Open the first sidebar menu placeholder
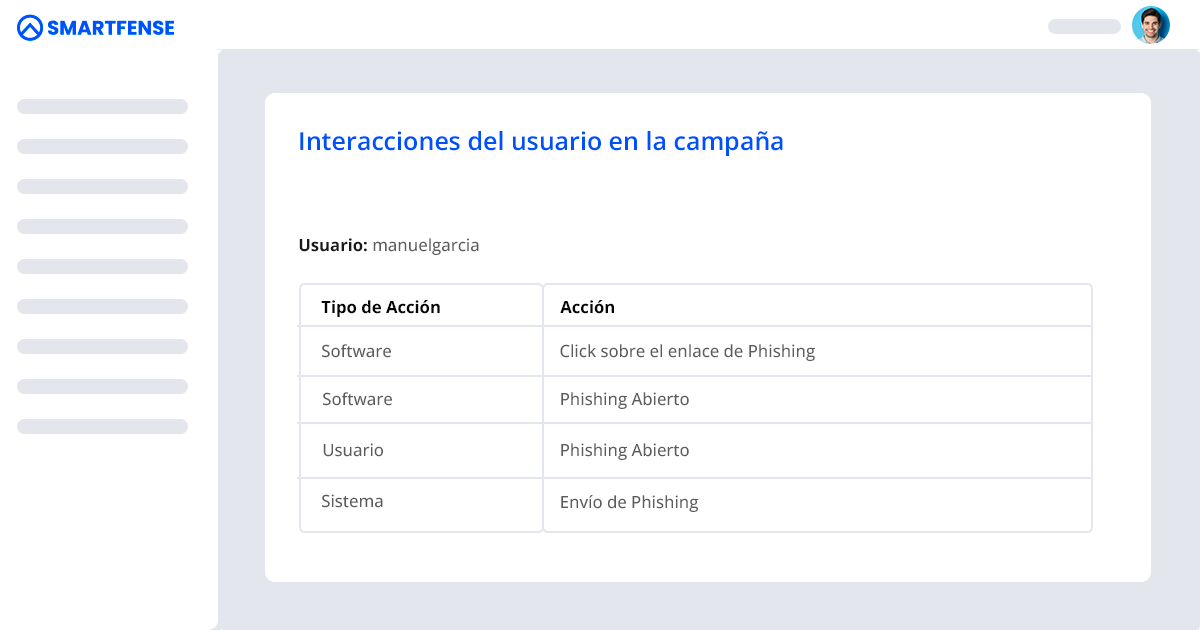 [x=102, y=106]
